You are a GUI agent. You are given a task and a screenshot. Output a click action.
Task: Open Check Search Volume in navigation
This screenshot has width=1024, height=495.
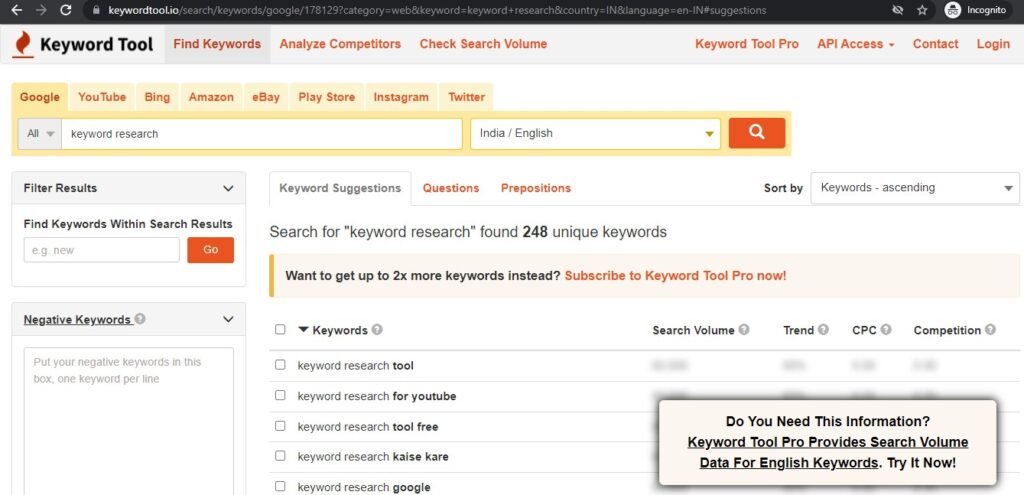pyautogui.click(x=483, y=44)
